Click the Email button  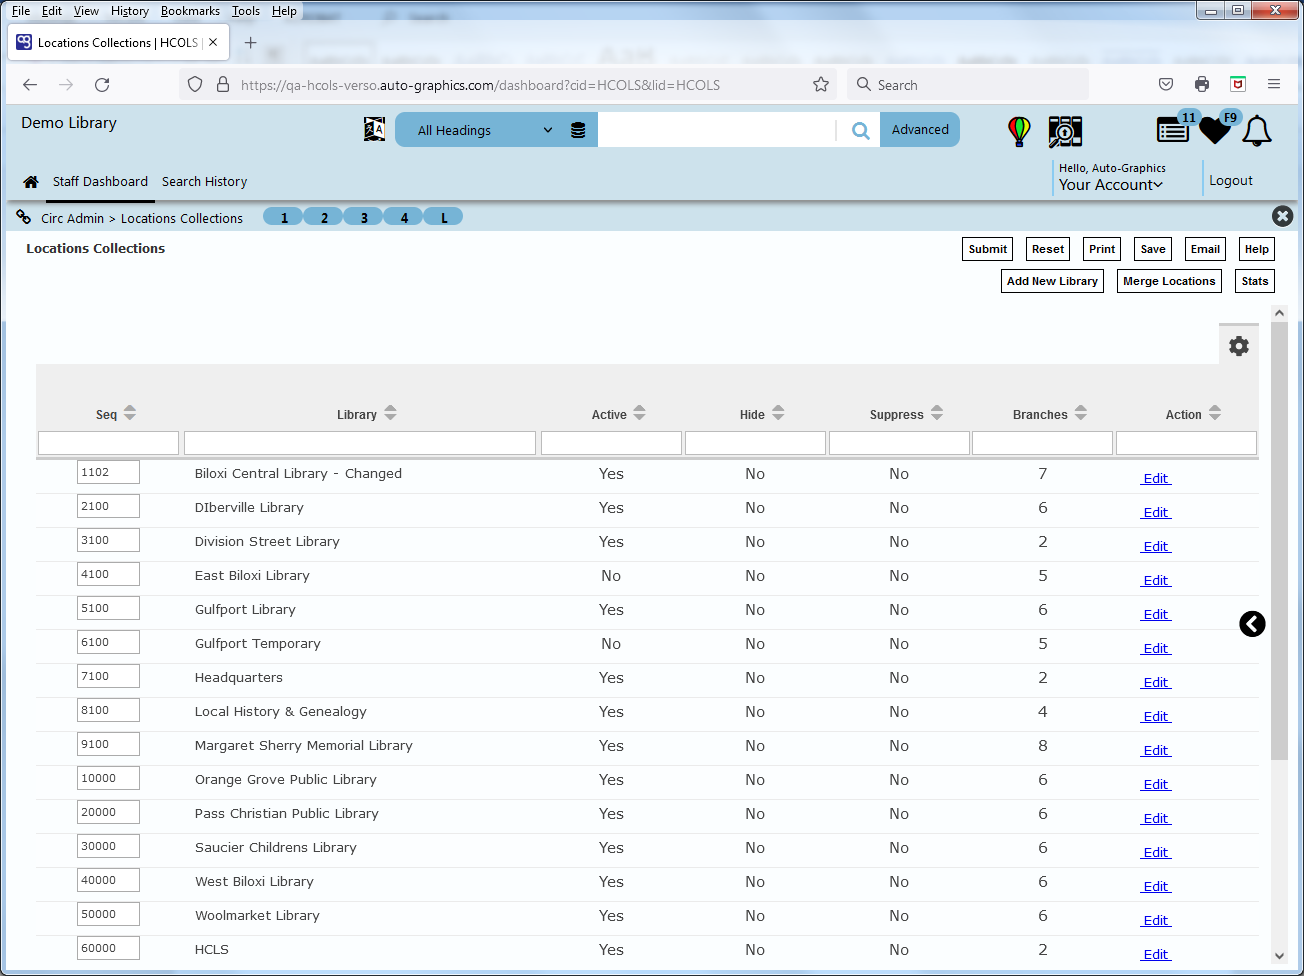pos(1205,249)
